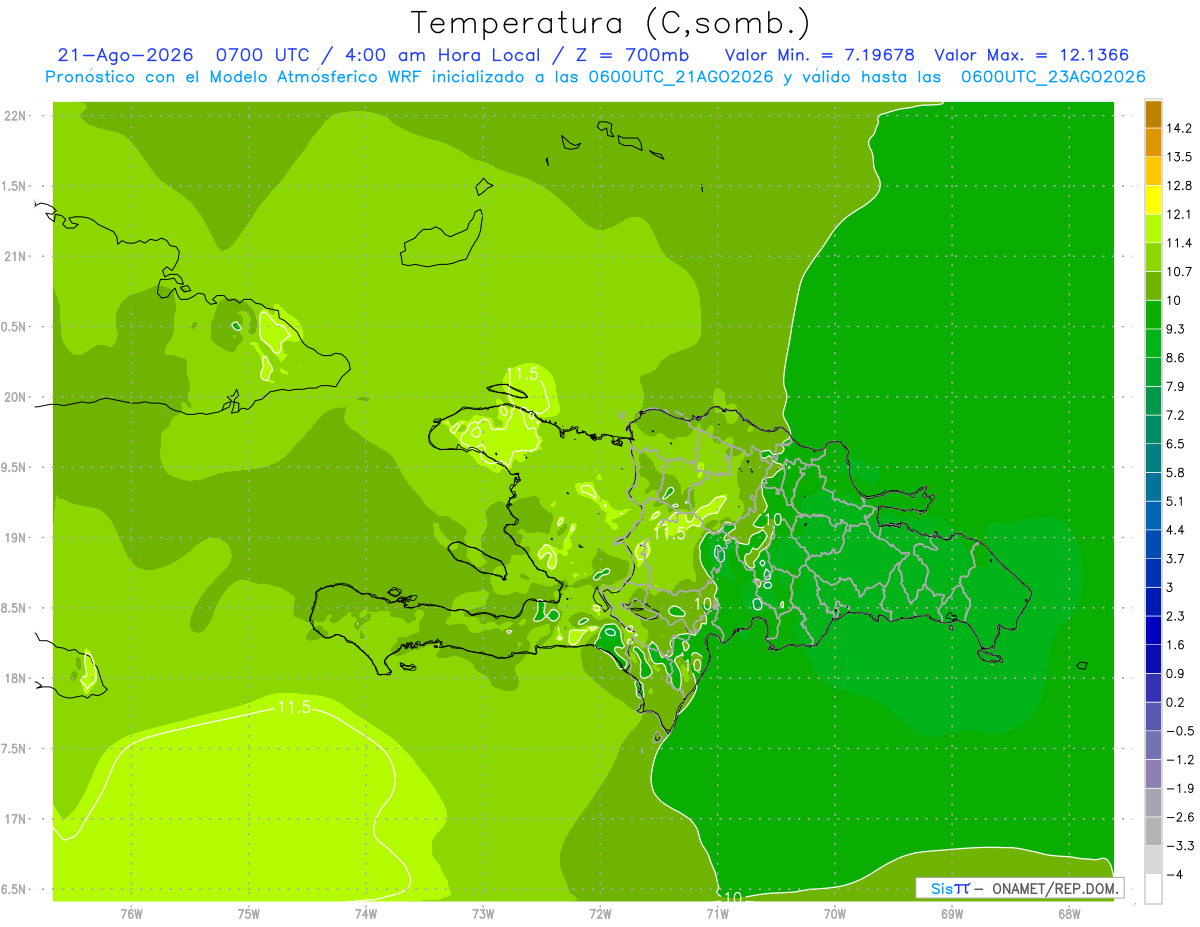1200x927 pixels.
Task: Click the '72W' longitude axis label
Action: point(600,913)
